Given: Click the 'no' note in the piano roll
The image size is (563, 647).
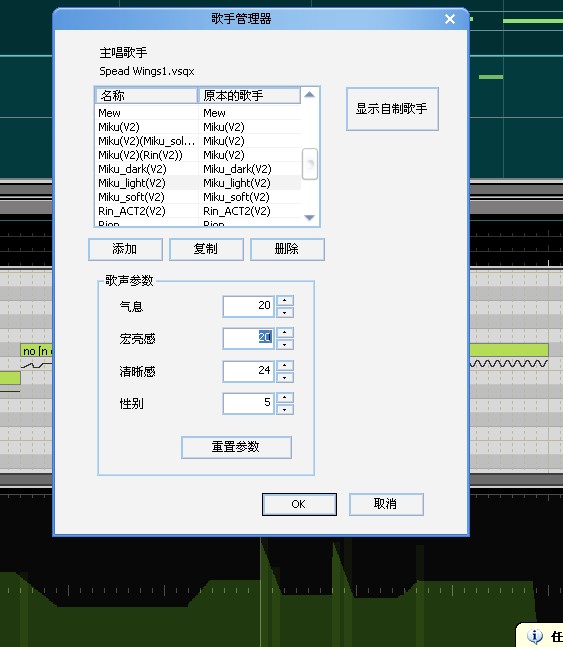Looking at the screenshot, I should [x=36, y=351].
